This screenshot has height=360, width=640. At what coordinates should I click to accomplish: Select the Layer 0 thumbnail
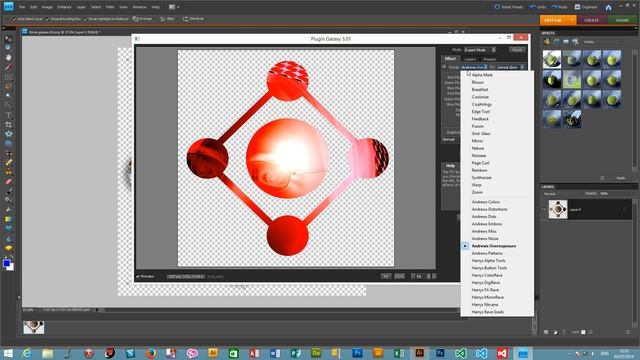tap(558, 209)
